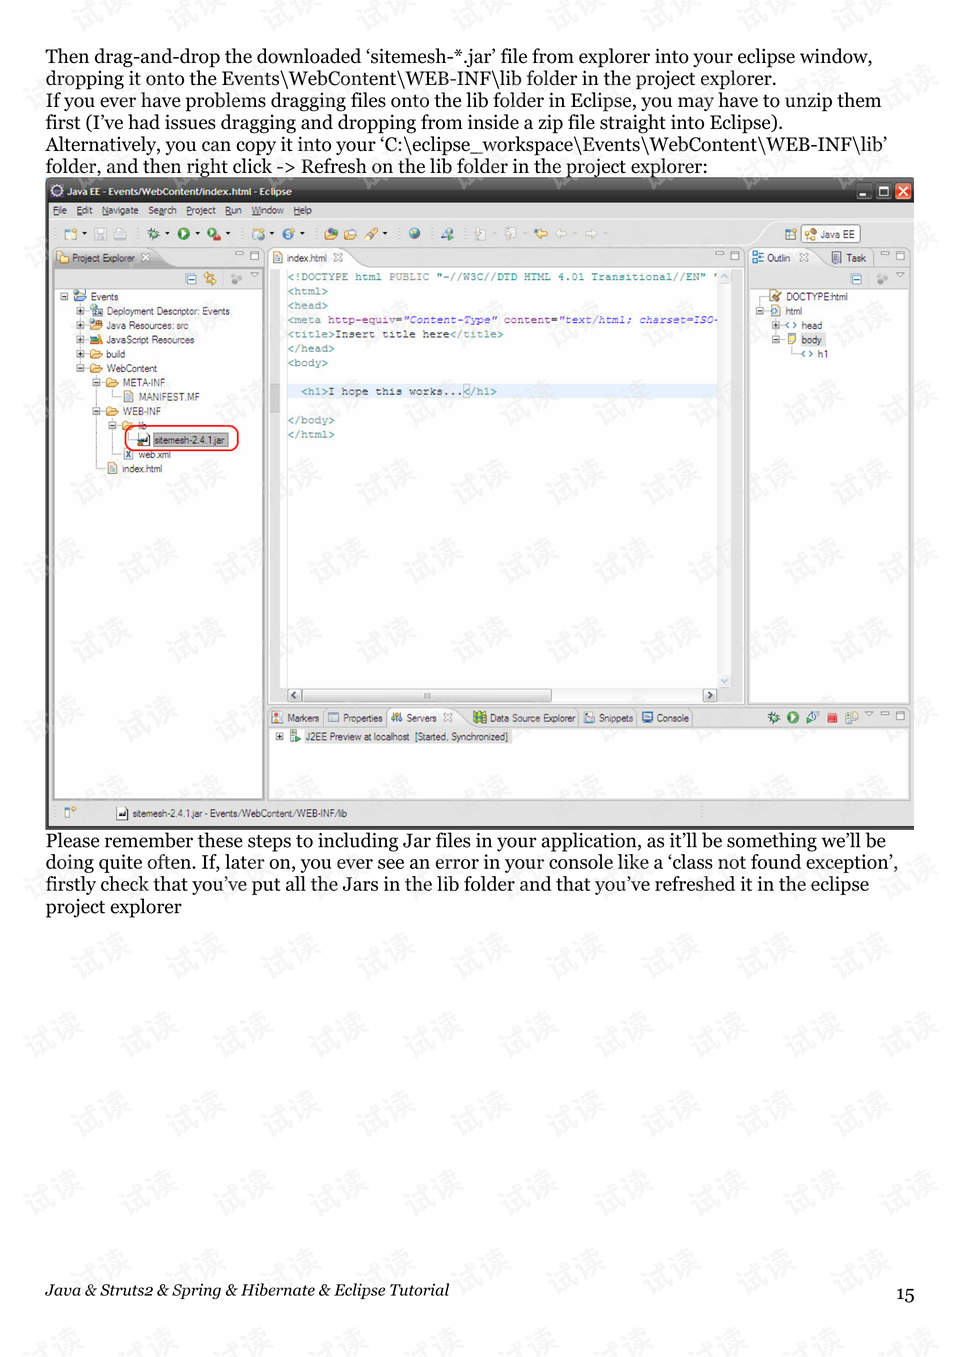Select the WEB-INF folder
Image resolution: width=960 pixels, height=1357 pixels.
pyautogui.click(x=133, y=411)
